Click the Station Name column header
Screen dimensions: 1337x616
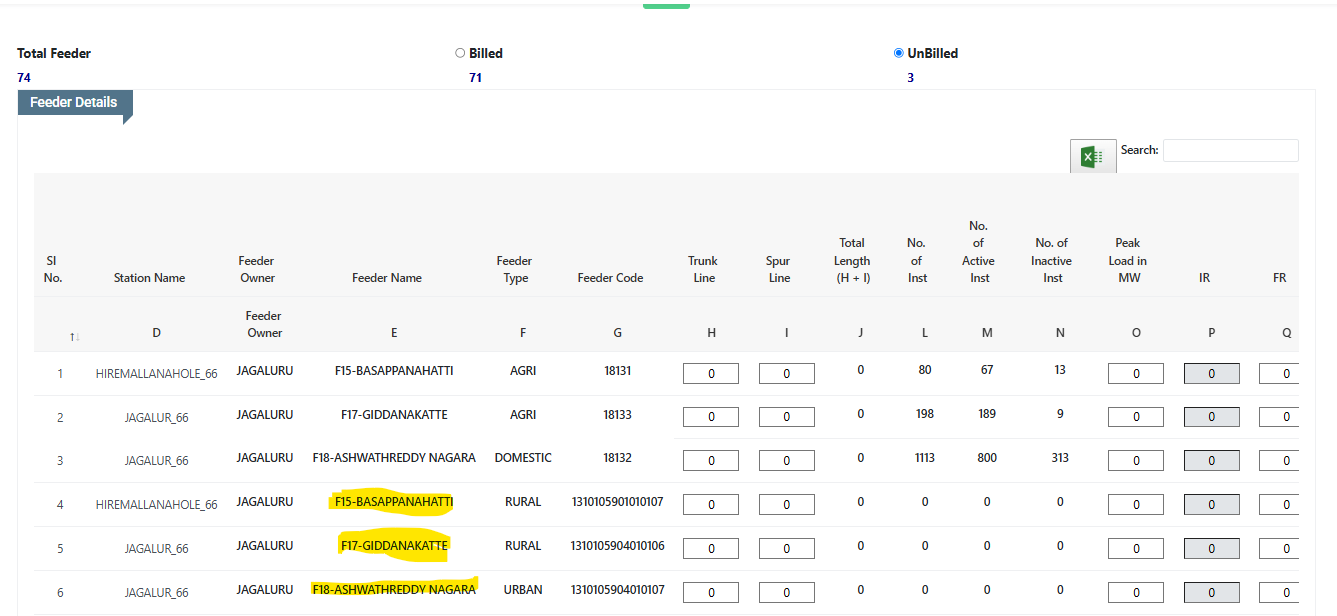[149, 278]
